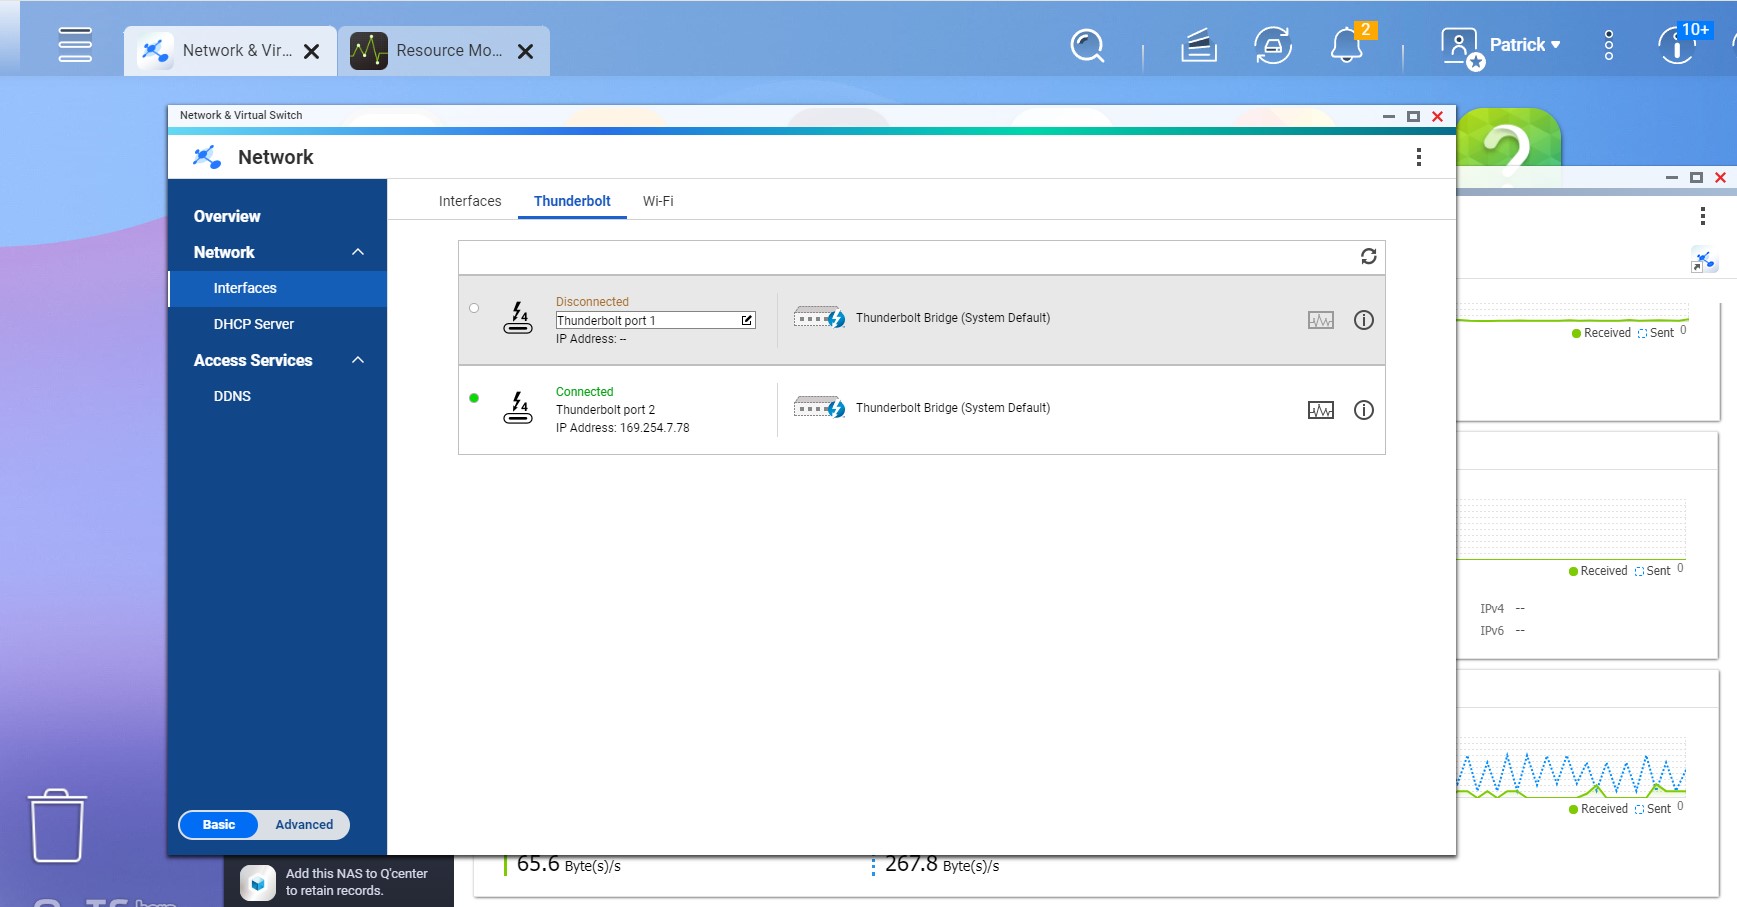
Task: Maximize the Resource Monitor window
Action: [1696, 177]
